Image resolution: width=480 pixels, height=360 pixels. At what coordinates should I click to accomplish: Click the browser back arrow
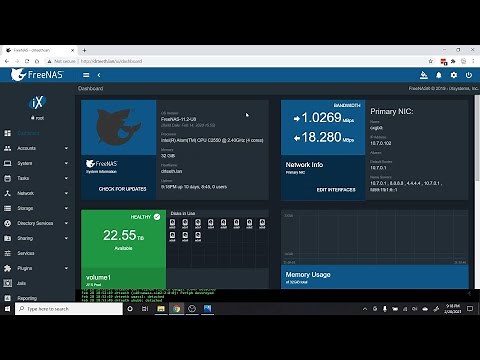pyautogui.click(x=7, y=61)
